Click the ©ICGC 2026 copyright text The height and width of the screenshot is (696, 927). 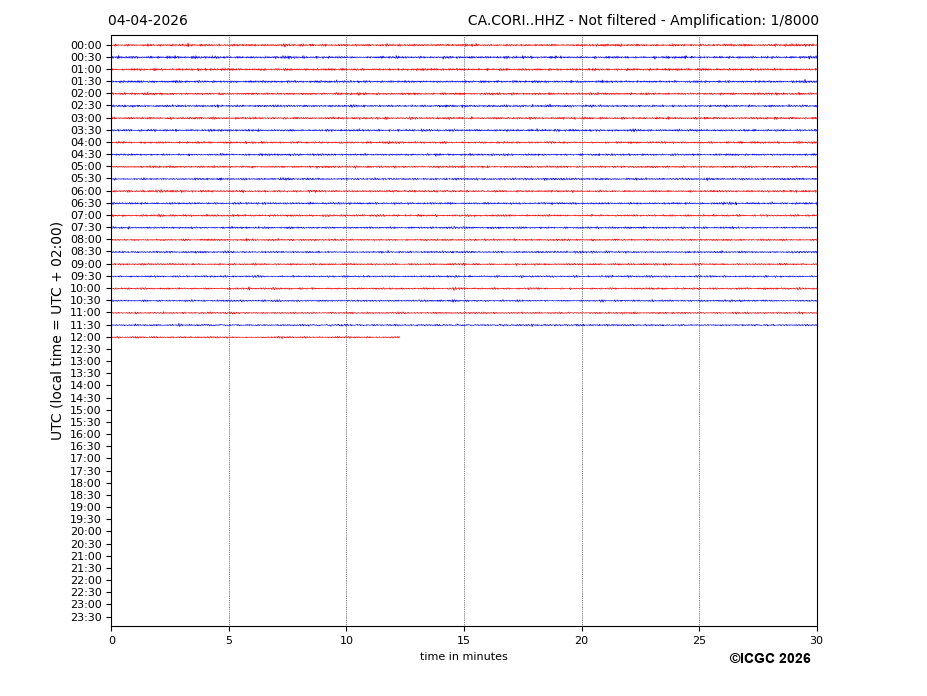tap(769, 659)
